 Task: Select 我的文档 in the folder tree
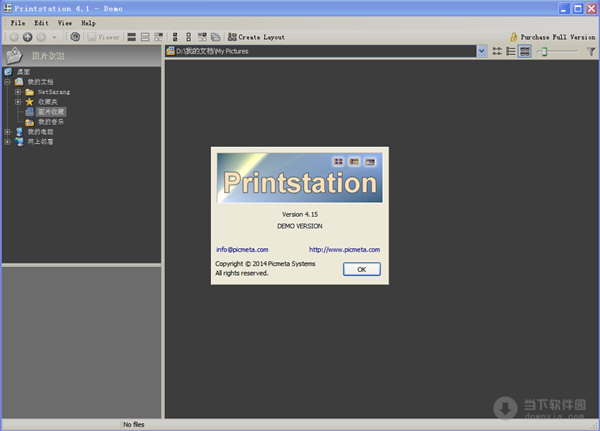[x=40, y=82]
